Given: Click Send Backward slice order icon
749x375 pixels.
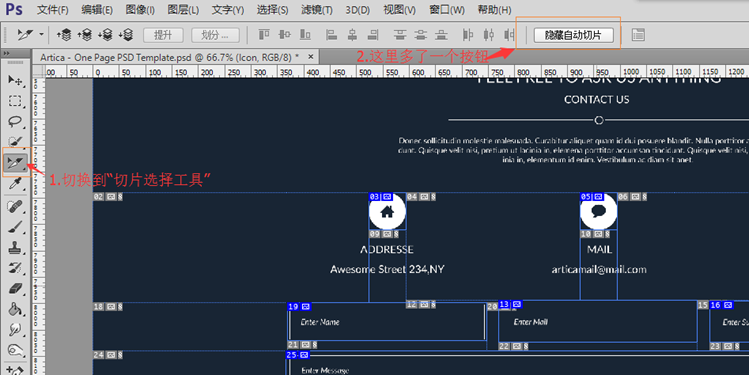Looking at the screenshot, I should coord(106,34).
